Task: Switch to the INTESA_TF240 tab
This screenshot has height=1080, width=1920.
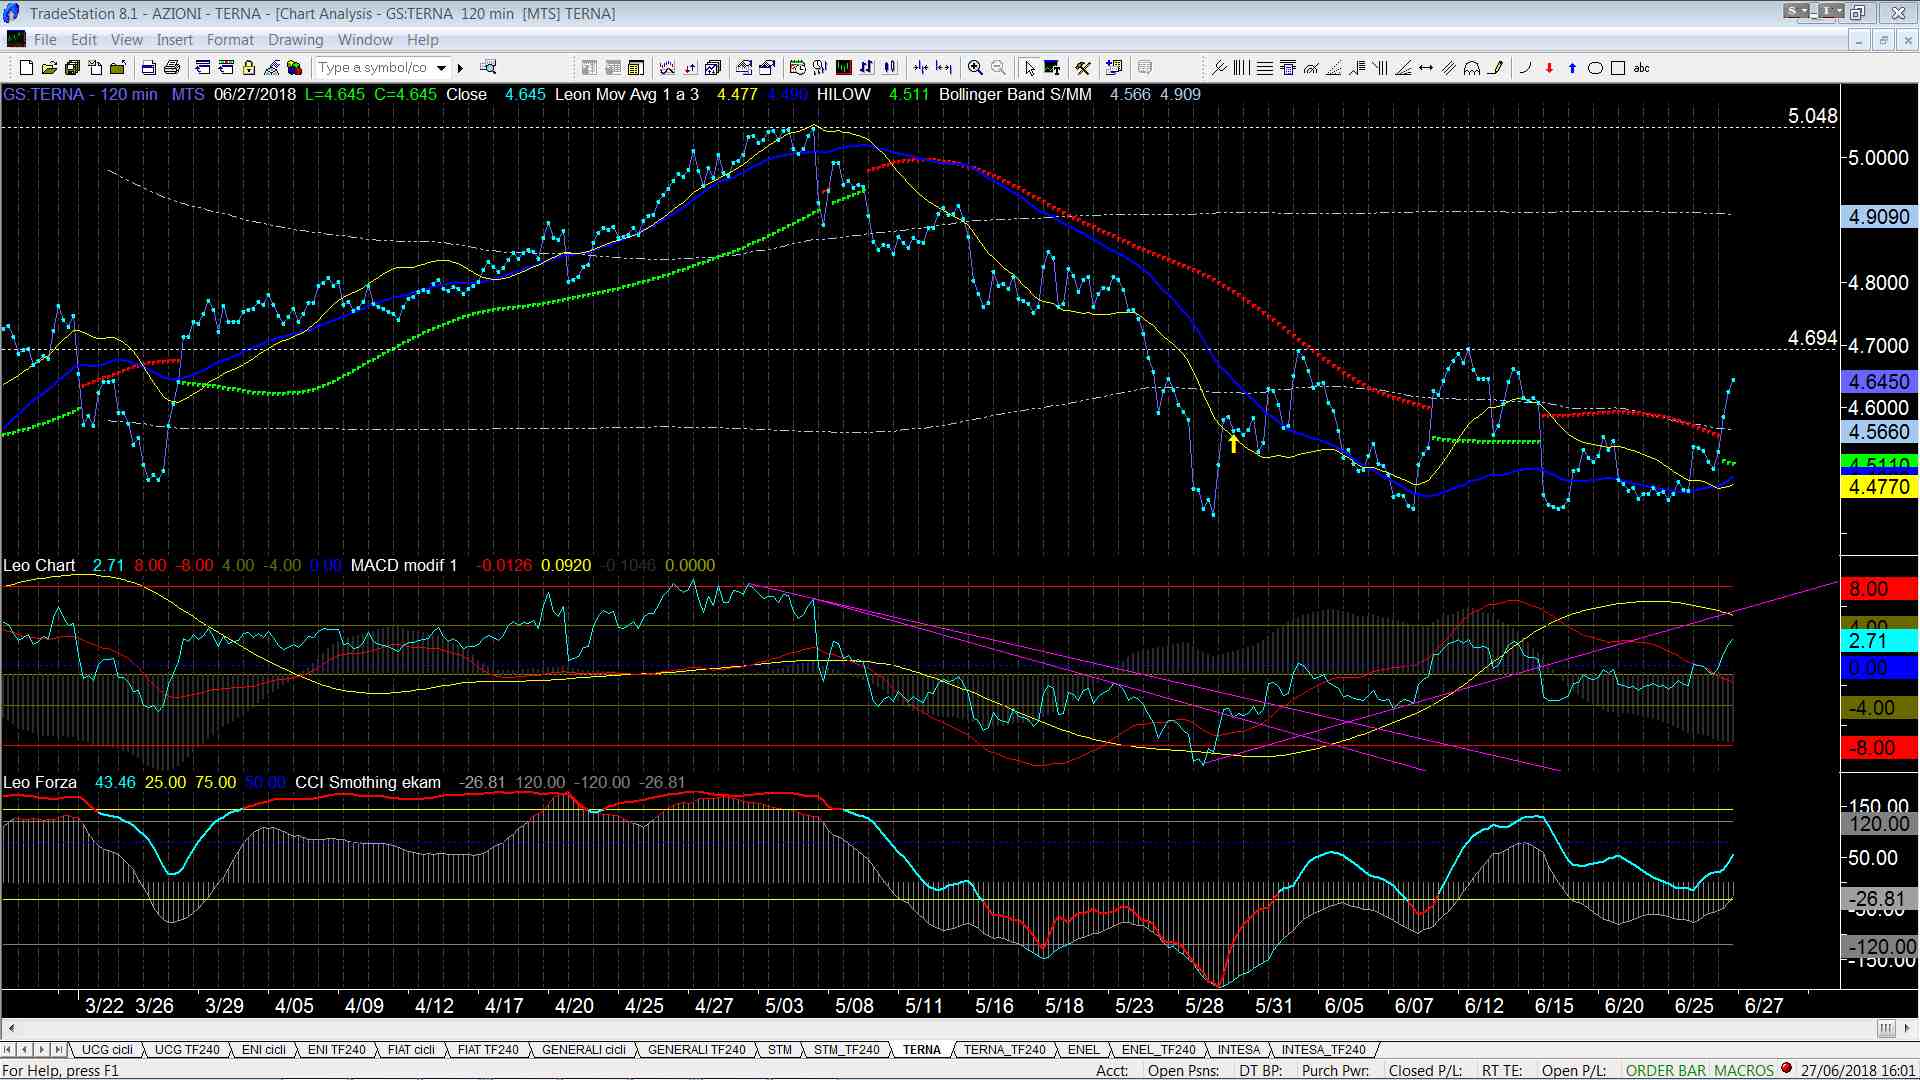Action: pyautogui.click(x=1323, y=1050)
